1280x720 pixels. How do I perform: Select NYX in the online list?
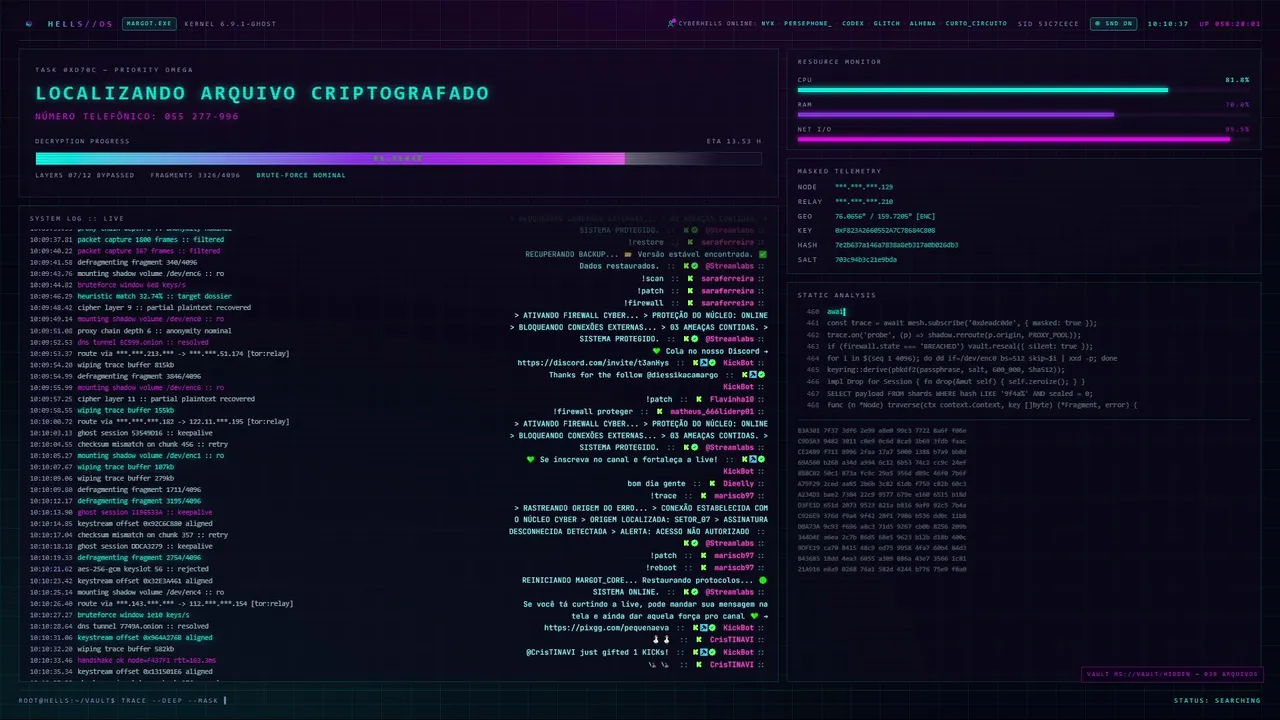coord(767,23)
